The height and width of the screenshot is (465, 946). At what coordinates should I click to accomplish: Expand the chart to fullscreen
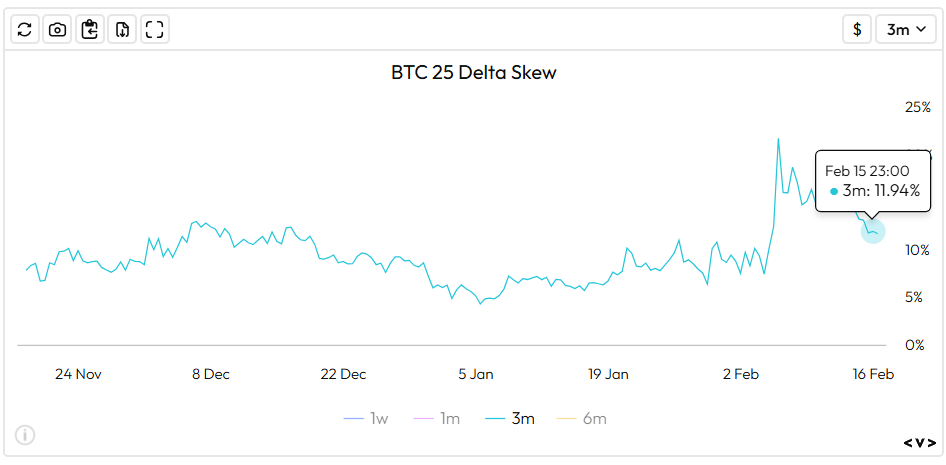point(154,29)
